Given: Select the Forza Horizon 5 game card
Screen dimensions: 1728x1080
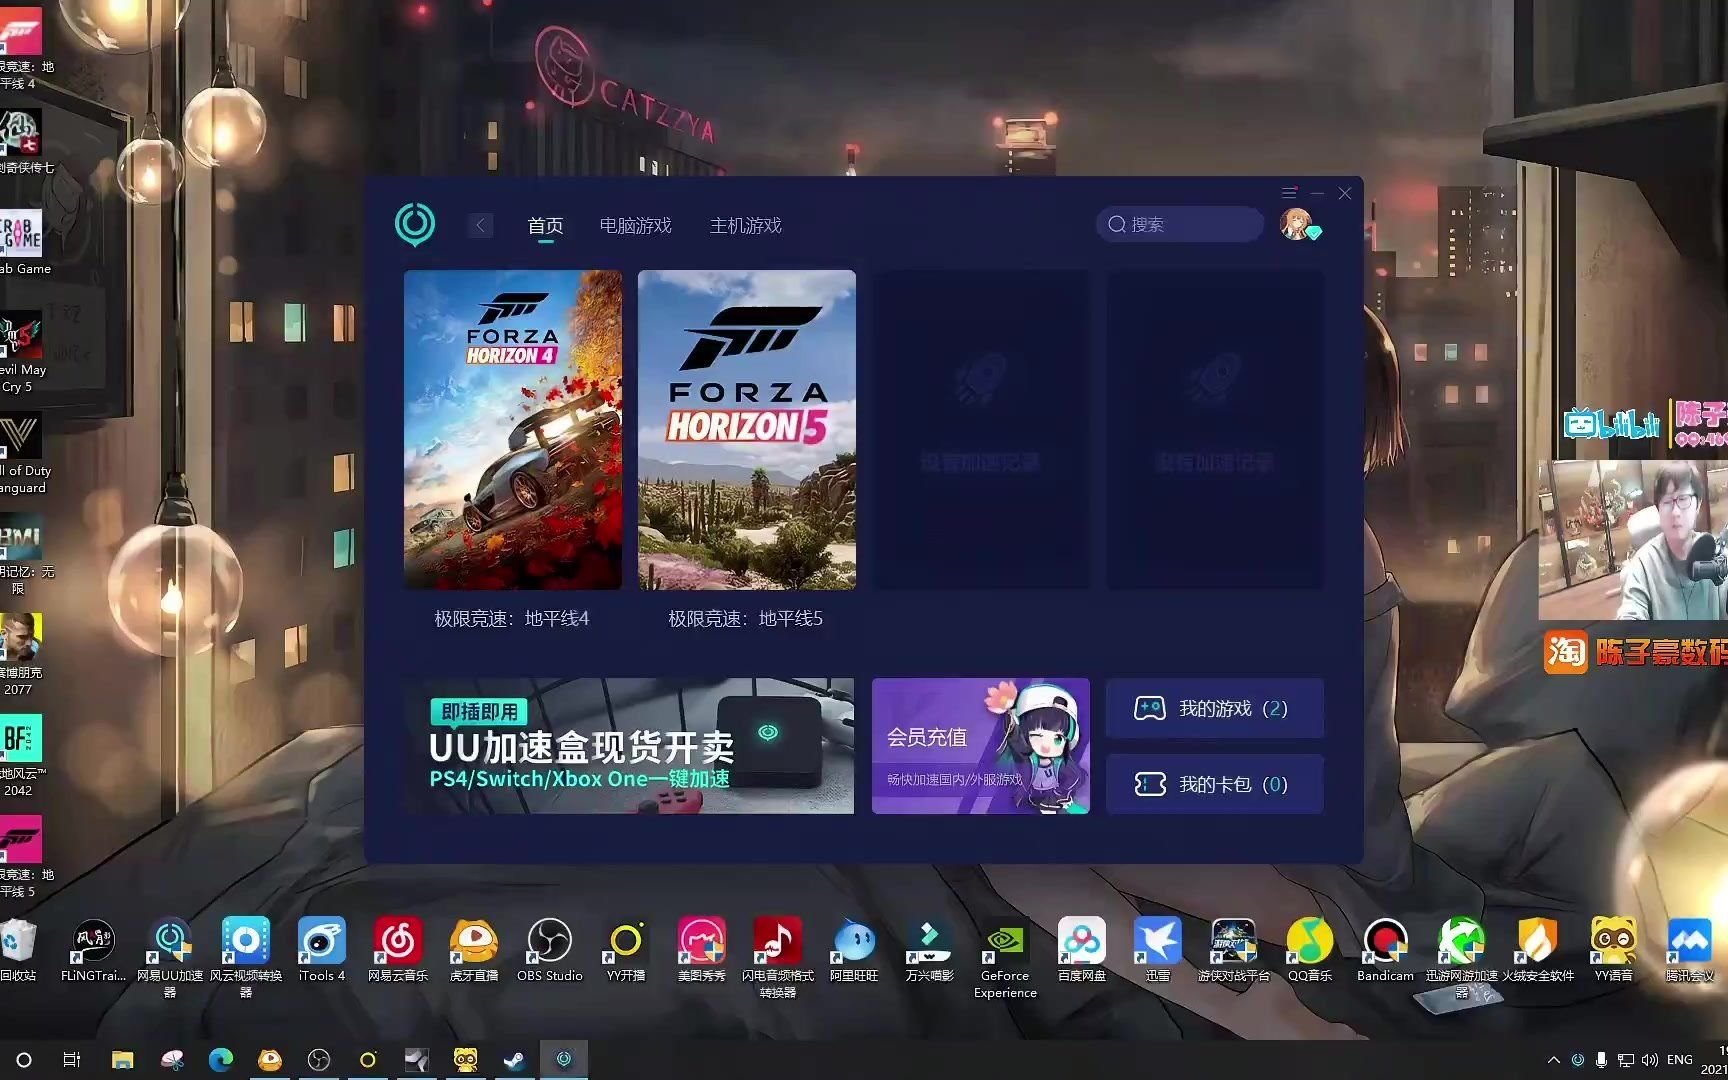Looking at the screenshot, I should click(x=747, y=430).
